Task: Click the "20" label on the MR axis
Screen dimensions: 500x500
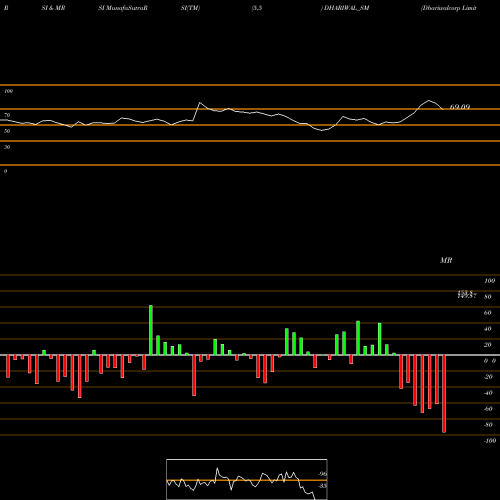Action: 488,345
